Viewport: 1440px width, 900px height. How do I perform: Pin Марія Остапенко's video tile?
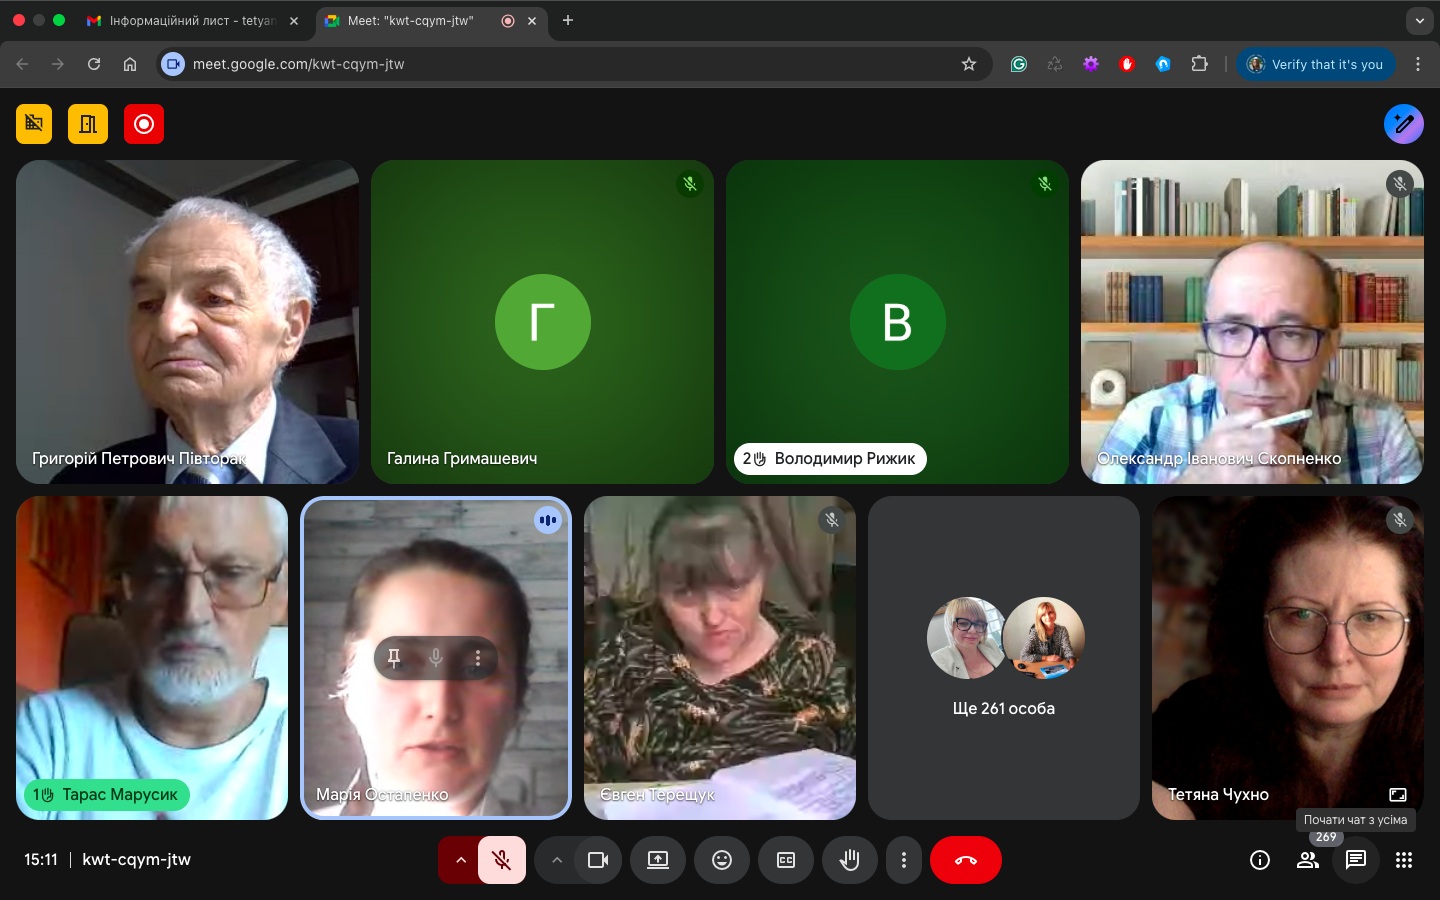(394, 658)
